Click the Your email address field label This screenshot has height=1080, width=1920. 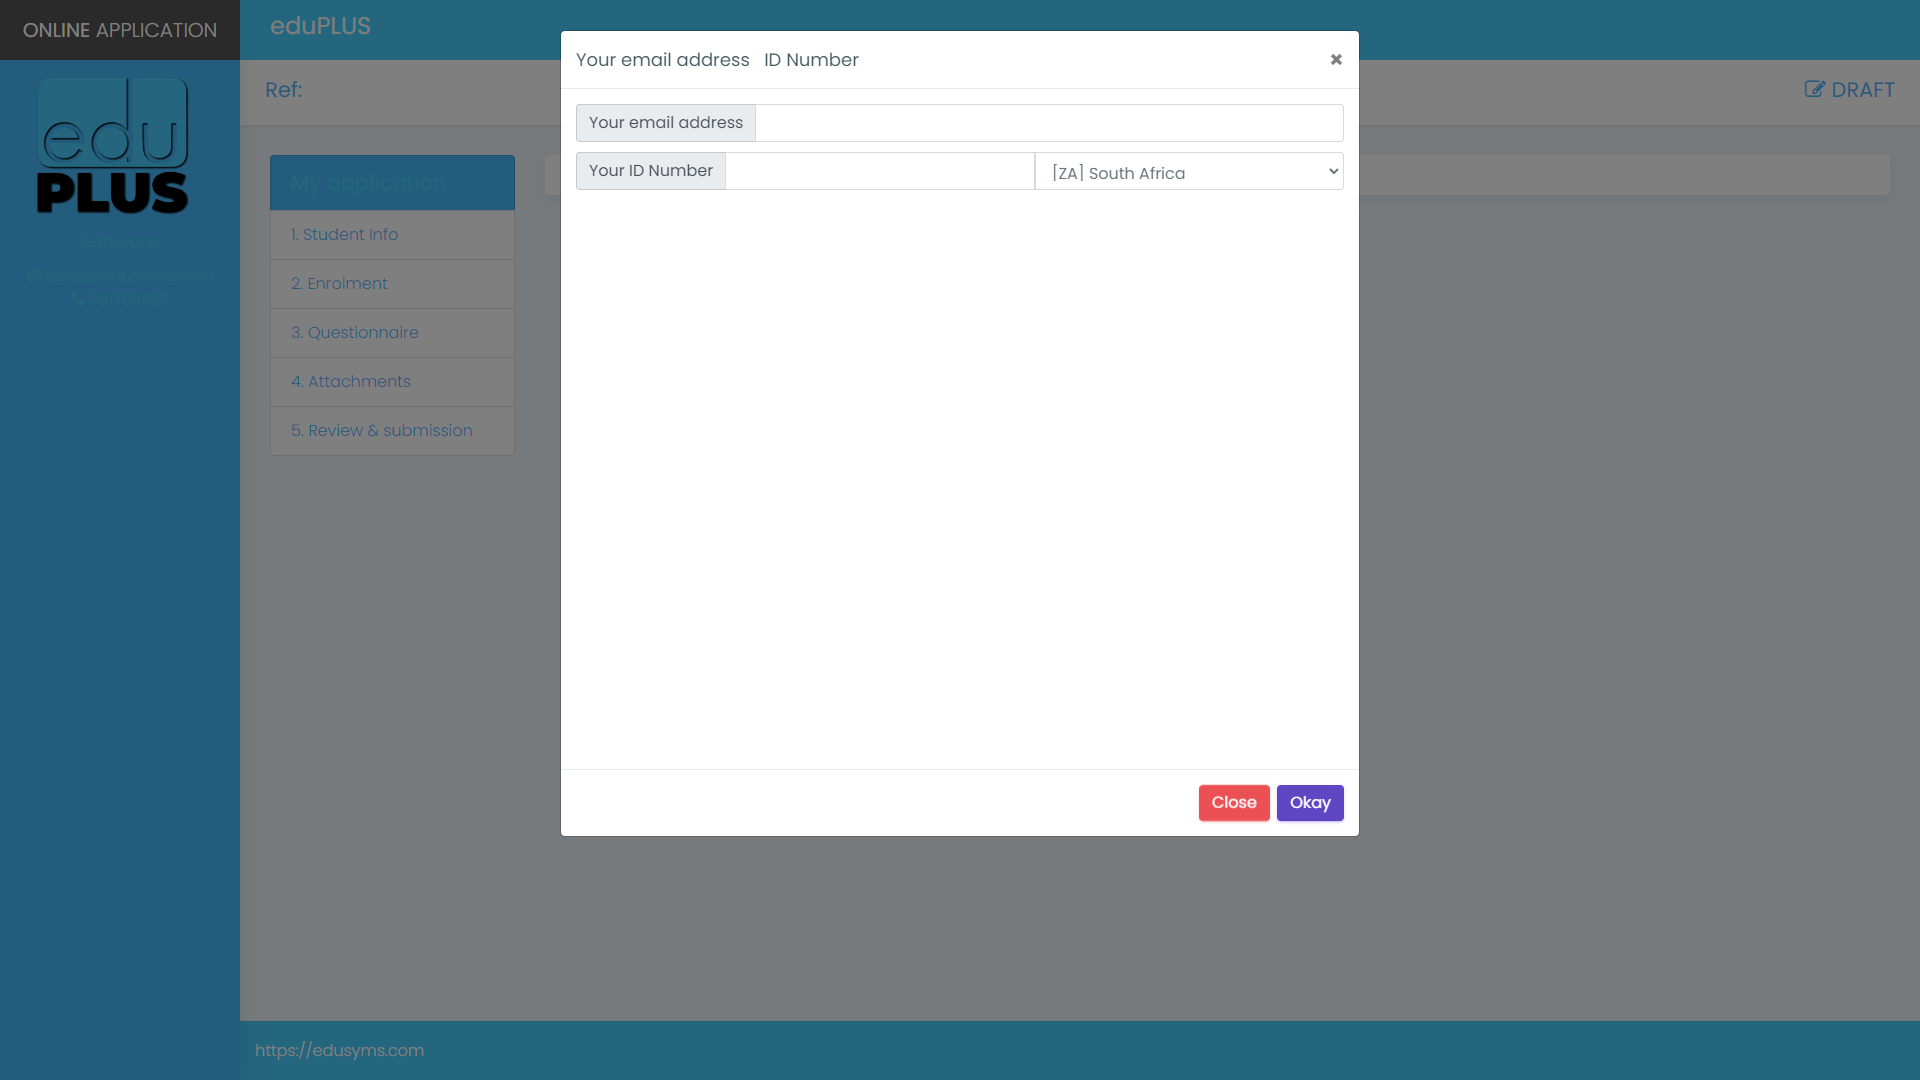[665, 123]
